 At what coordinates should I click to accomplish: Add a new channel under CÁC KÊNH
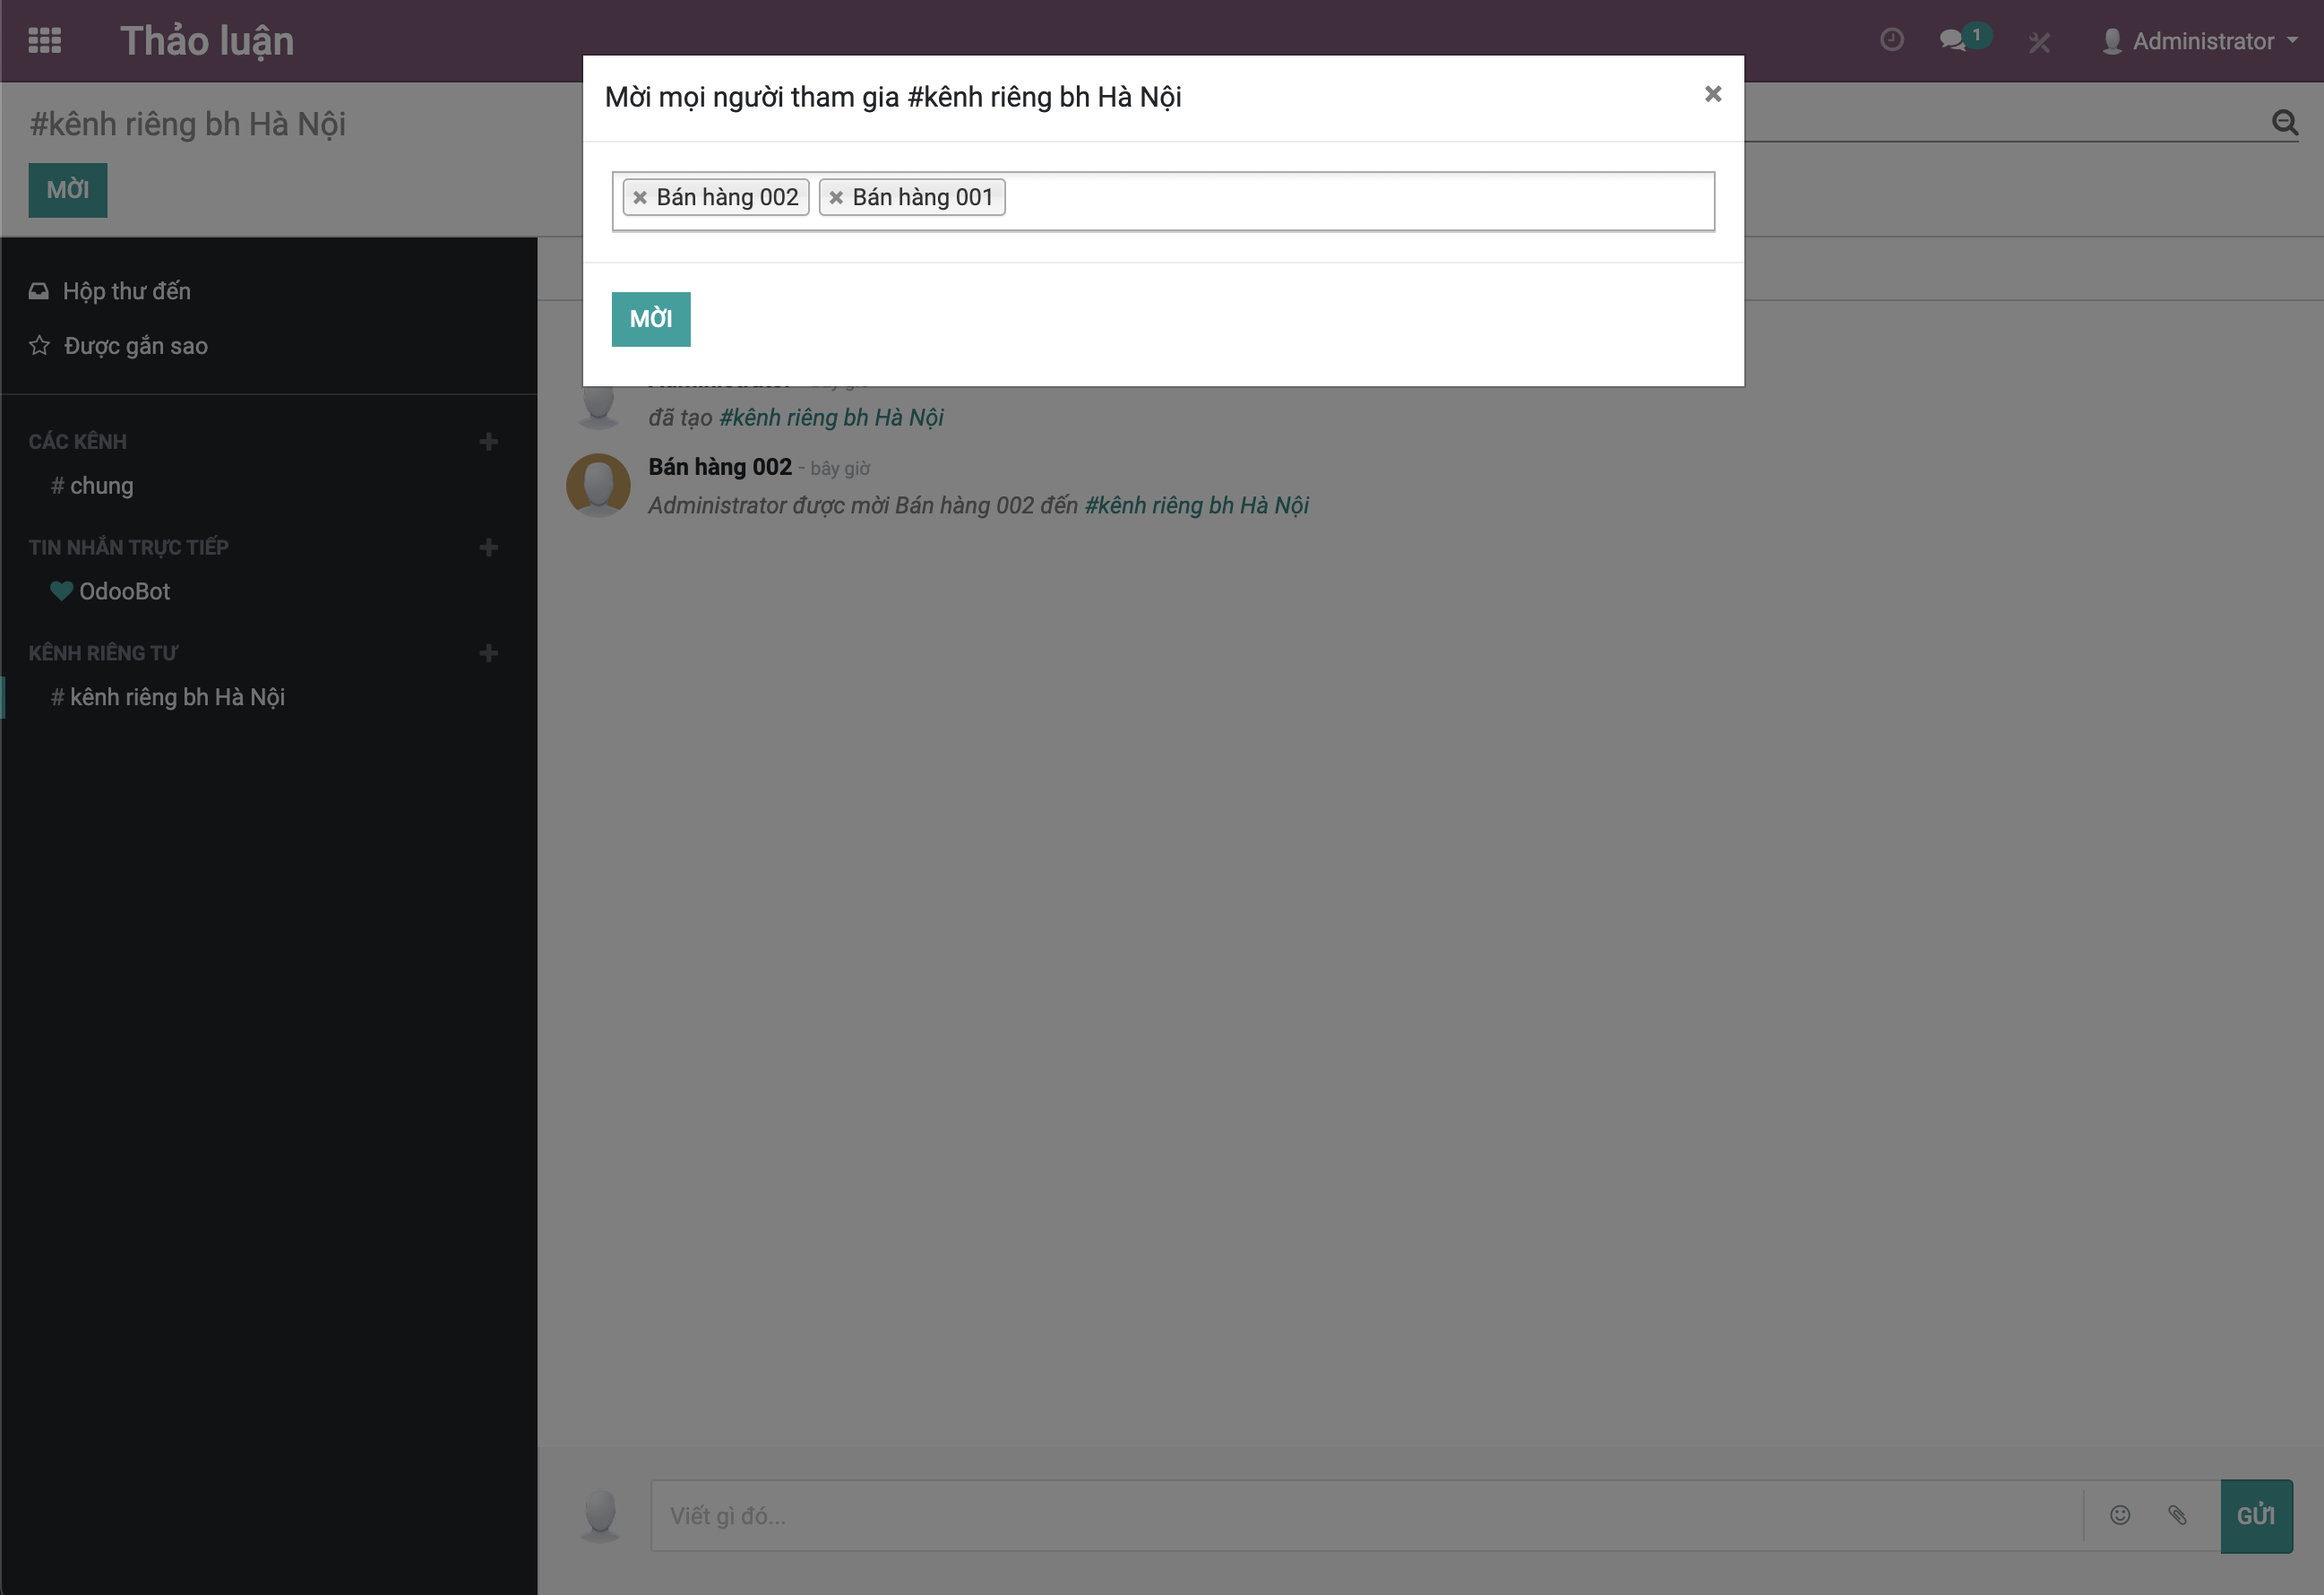point(488,442)
